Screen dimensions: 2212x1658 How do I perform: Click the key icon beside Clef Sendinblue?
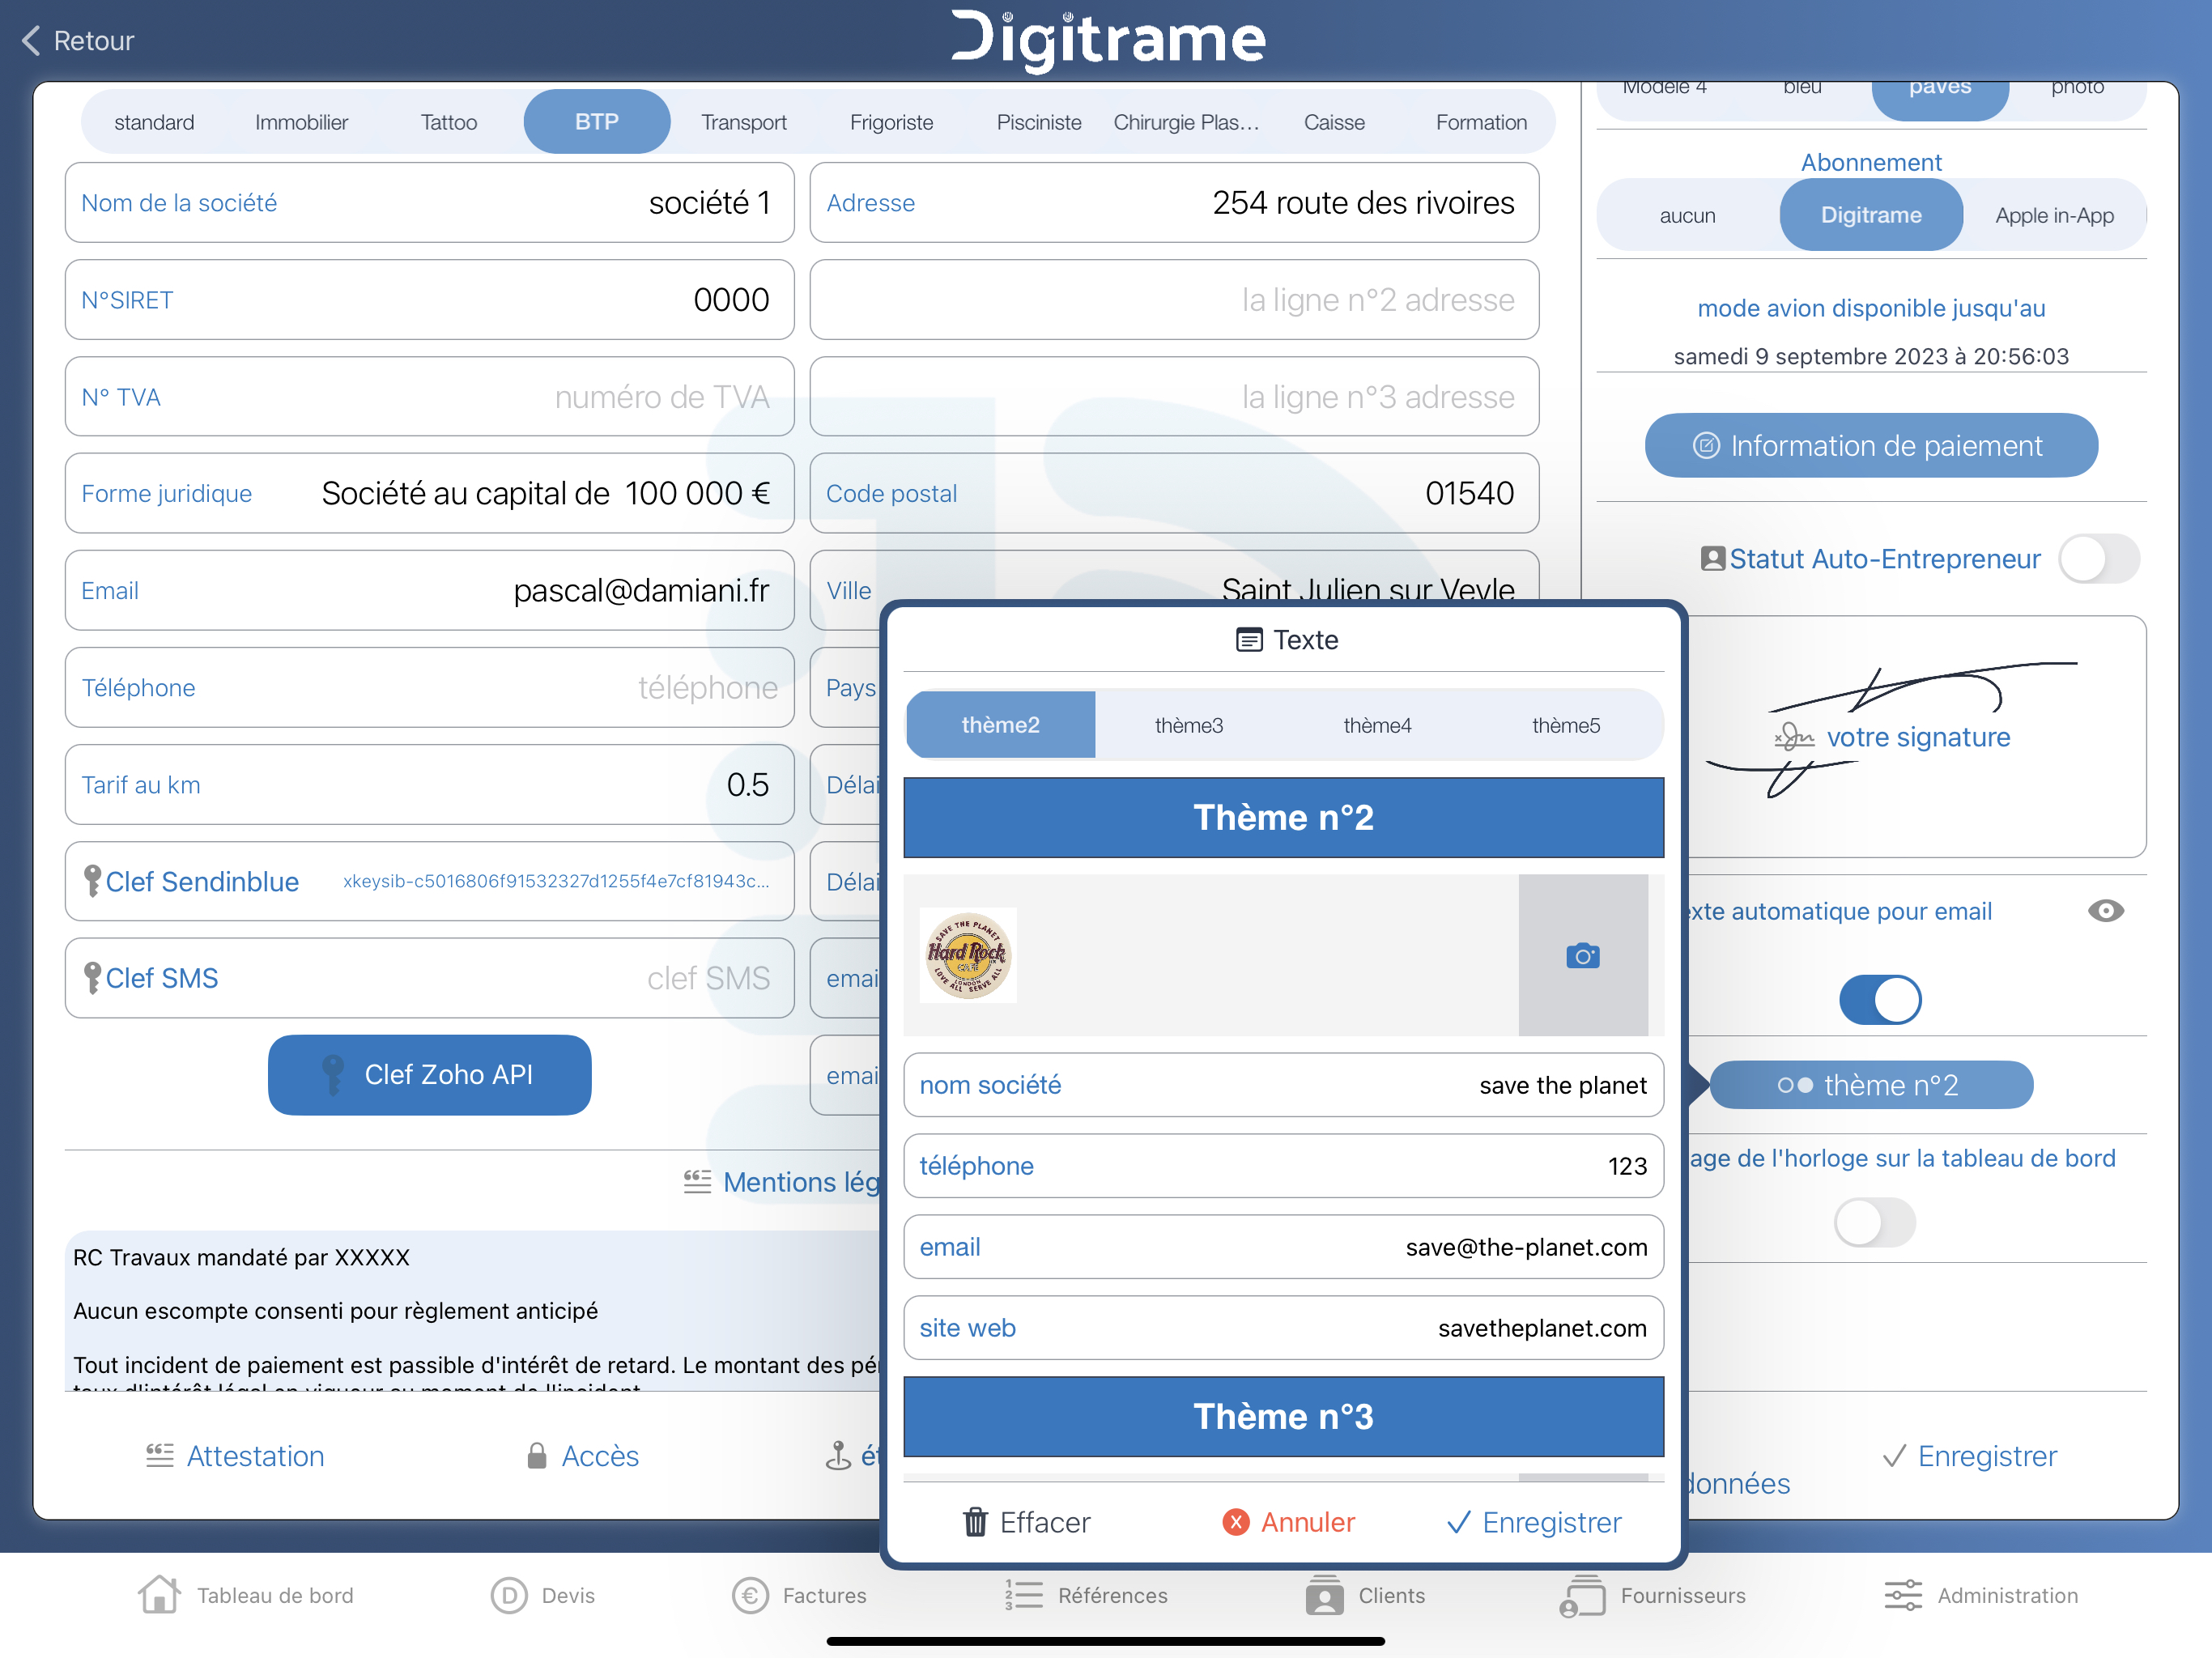click(92, 881)
